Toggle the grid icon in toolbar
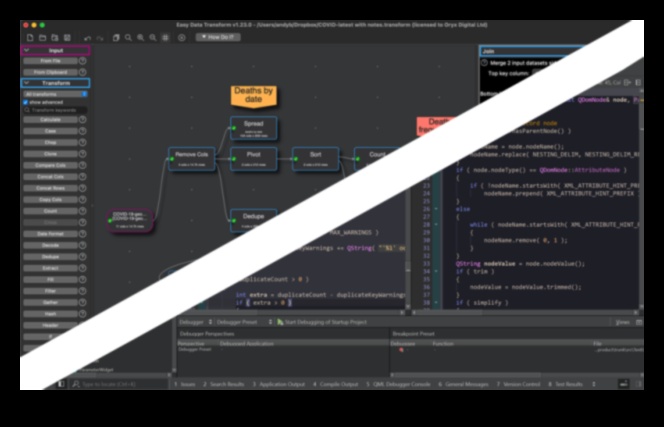Image resolution: width=664 pixels, height=427 pixels. 164,37
